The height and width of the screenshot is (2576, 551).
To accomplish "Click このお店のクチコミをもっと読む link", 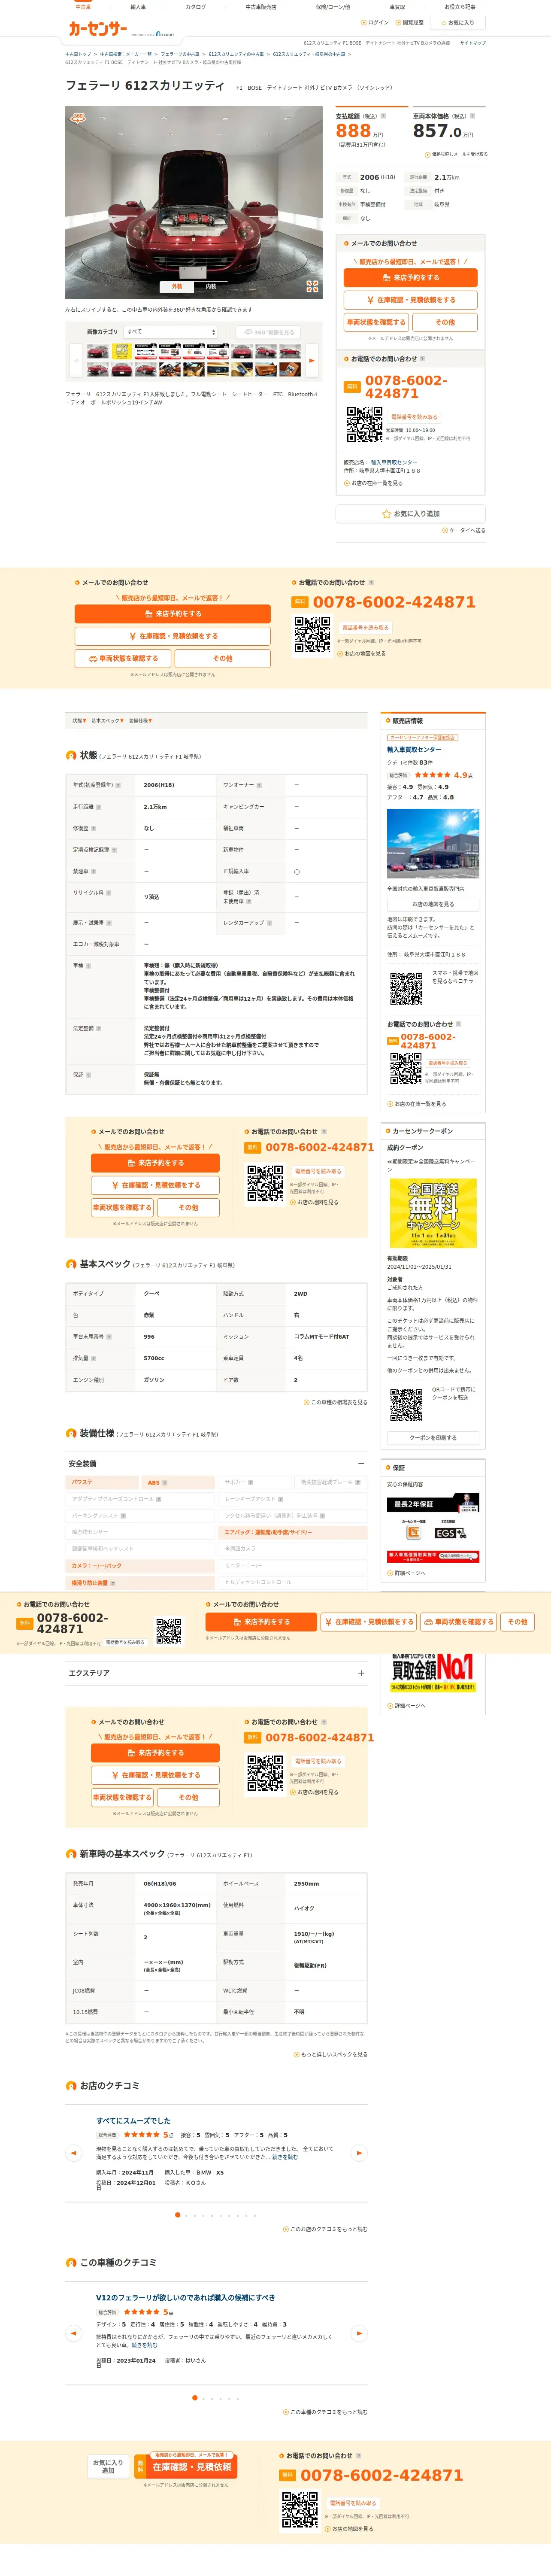I will point(326,2229).
